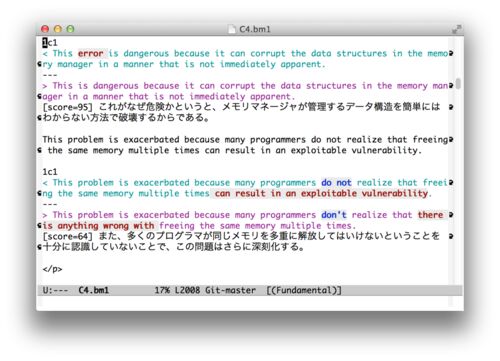The height and width of the screenshot is (361, 500).
Task: Click "17%" position indicator in mode line
Action: click(162, 290)
